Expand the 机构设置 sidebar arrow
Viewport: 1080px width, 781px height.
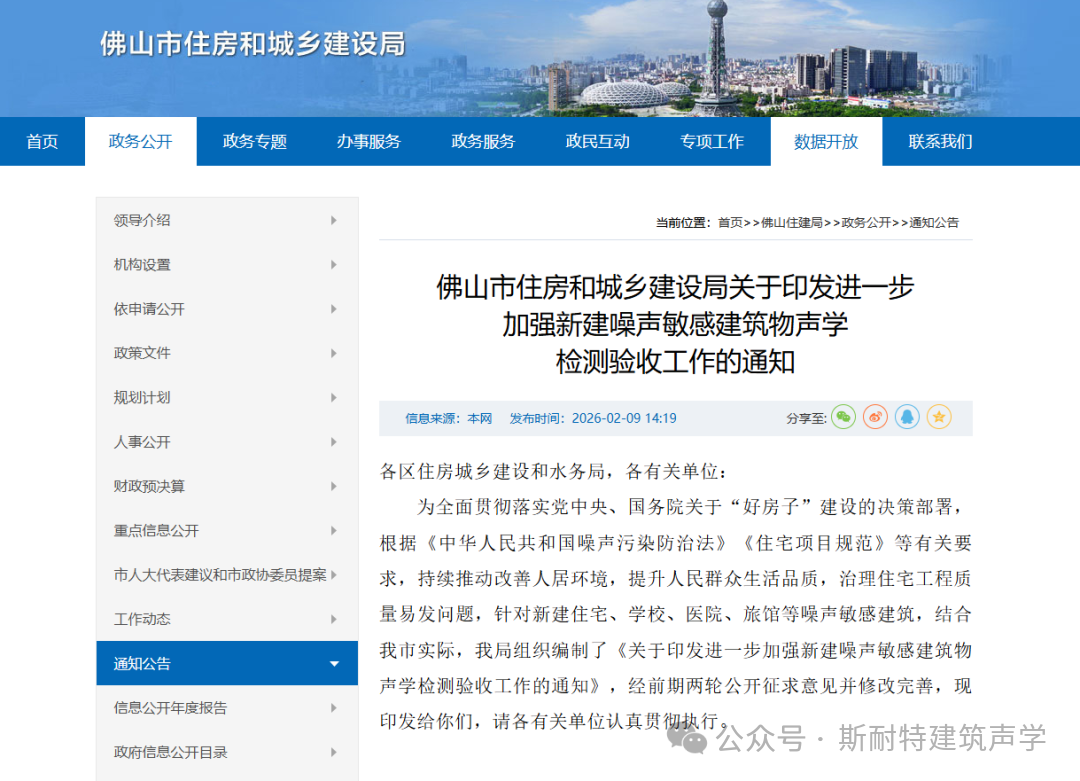tap(334, 265)
